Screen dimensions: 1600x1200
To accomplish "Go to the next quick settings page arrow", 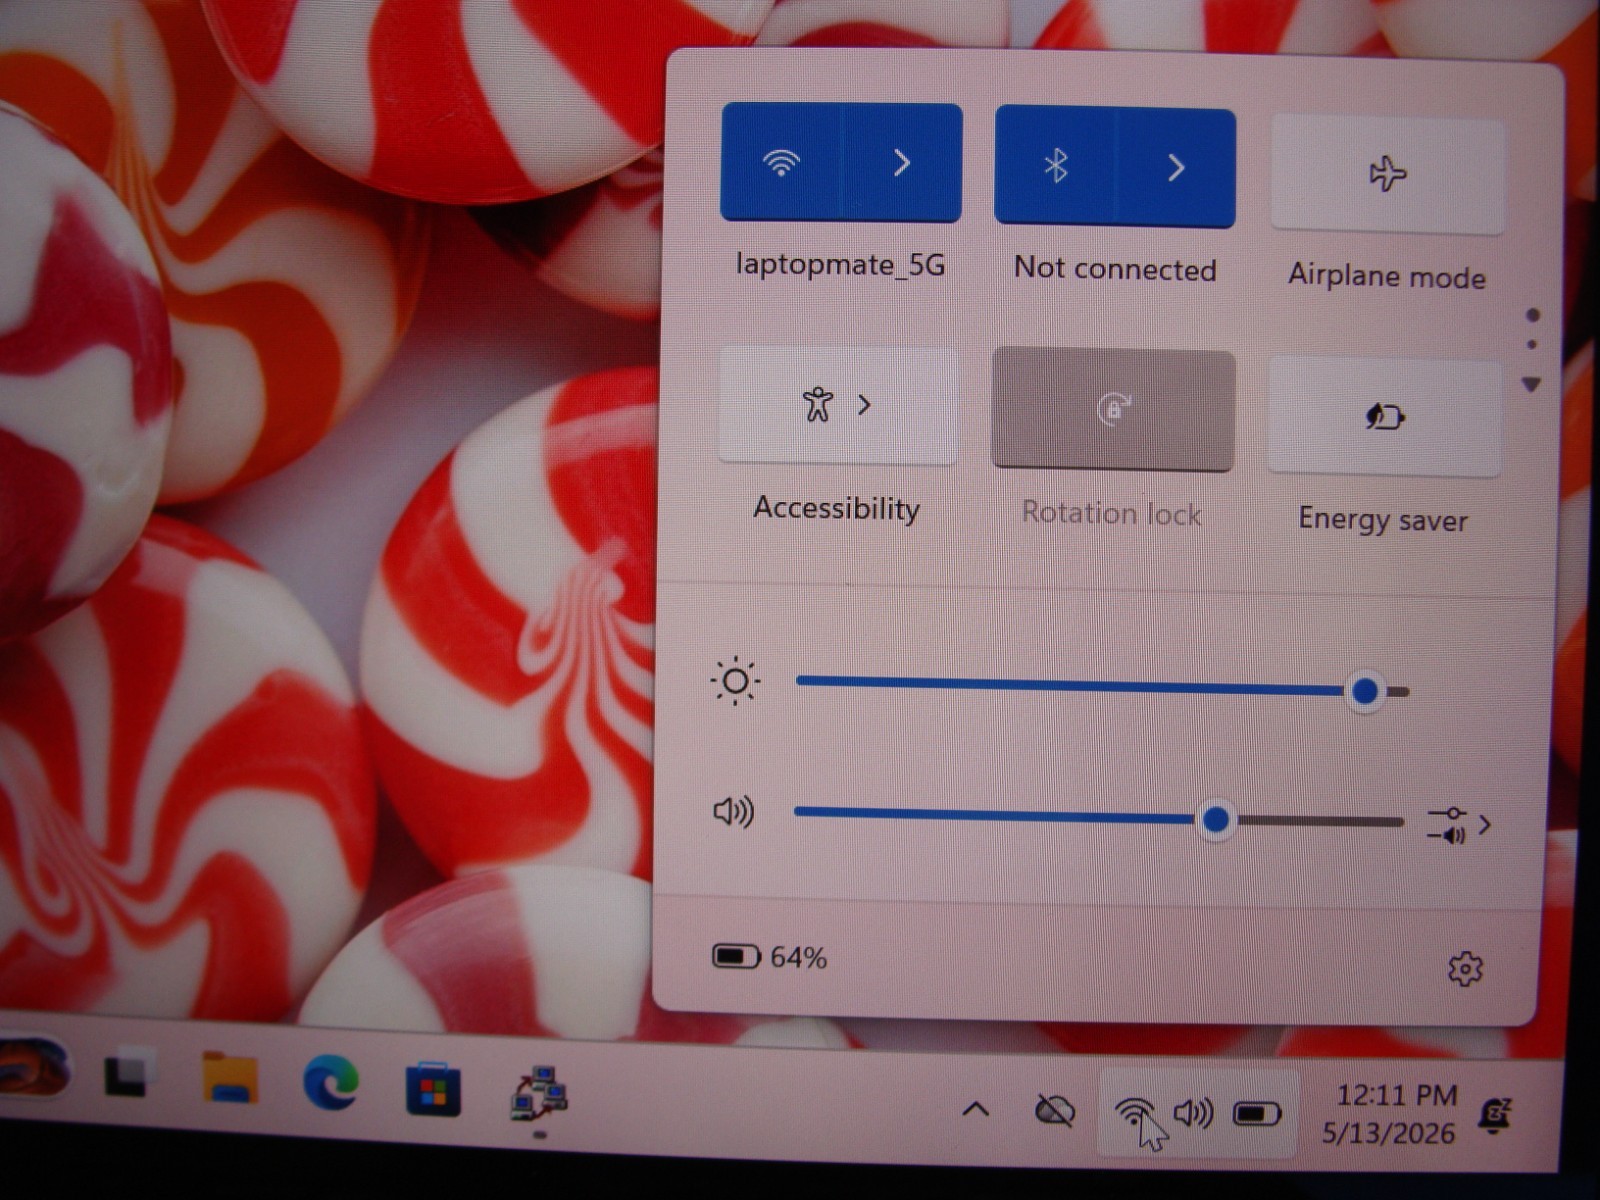I will [x=1531, y=384].
